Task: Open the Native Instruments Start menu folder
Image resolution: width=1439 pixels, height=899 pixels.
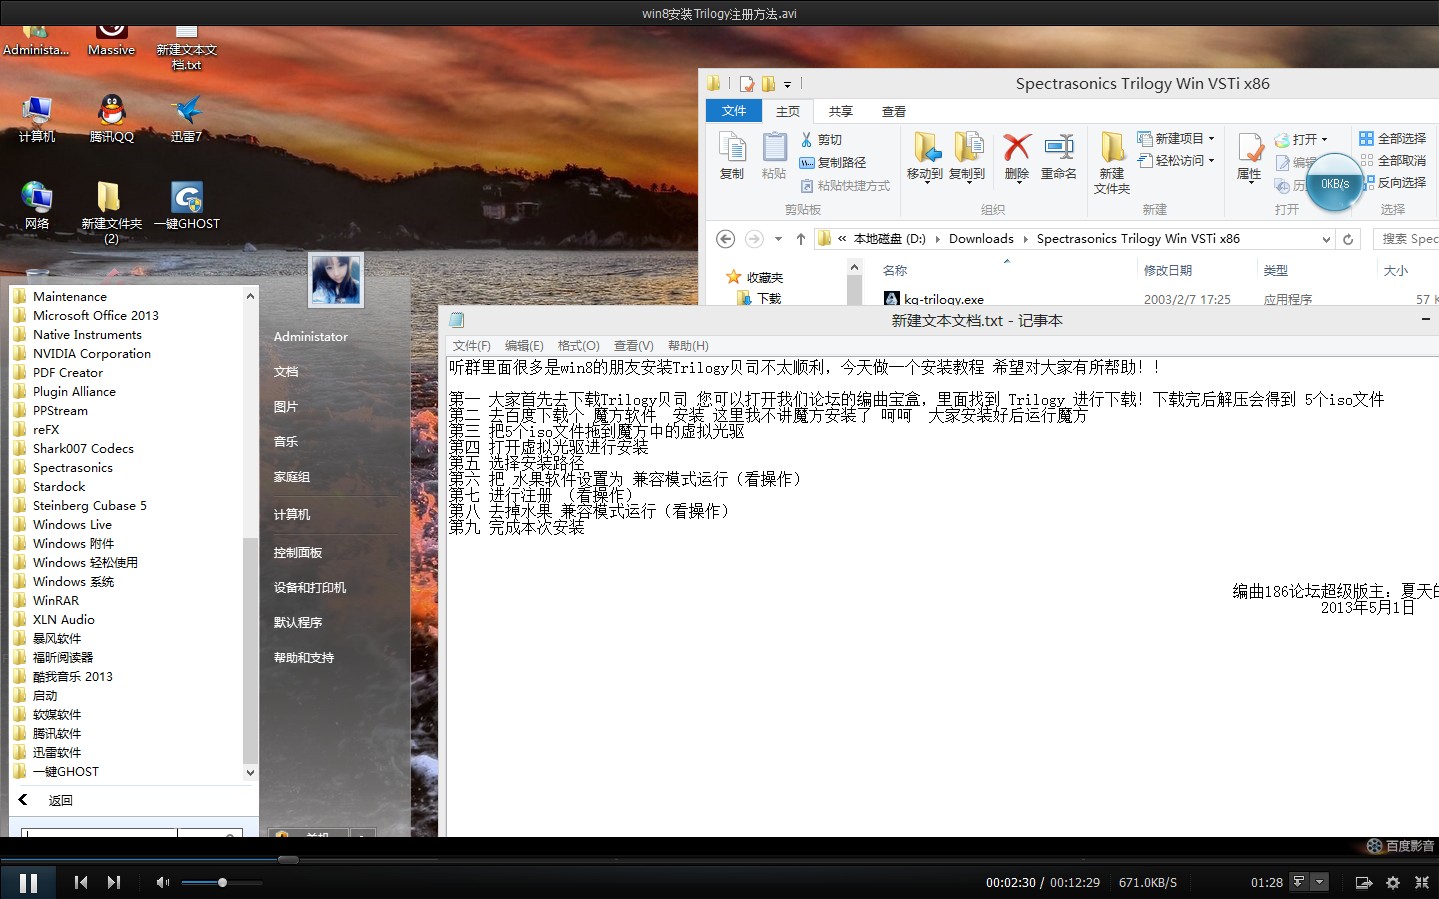Action: coord(87,334)
